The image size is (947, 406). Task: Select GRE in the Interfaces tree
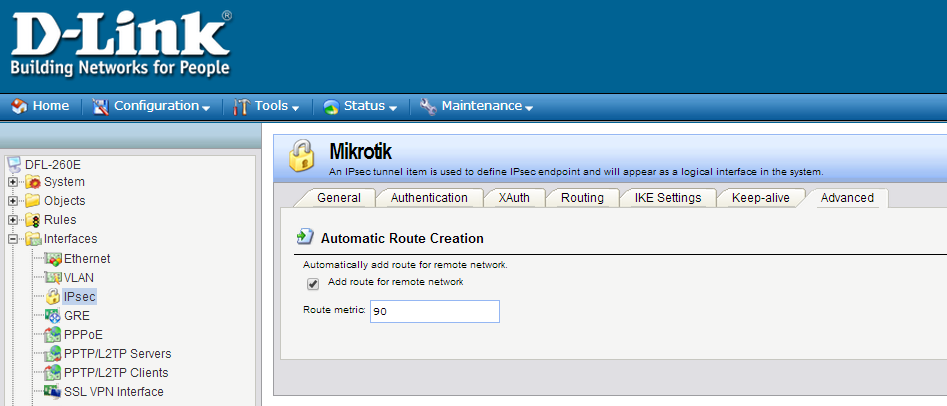pos(77,316)
